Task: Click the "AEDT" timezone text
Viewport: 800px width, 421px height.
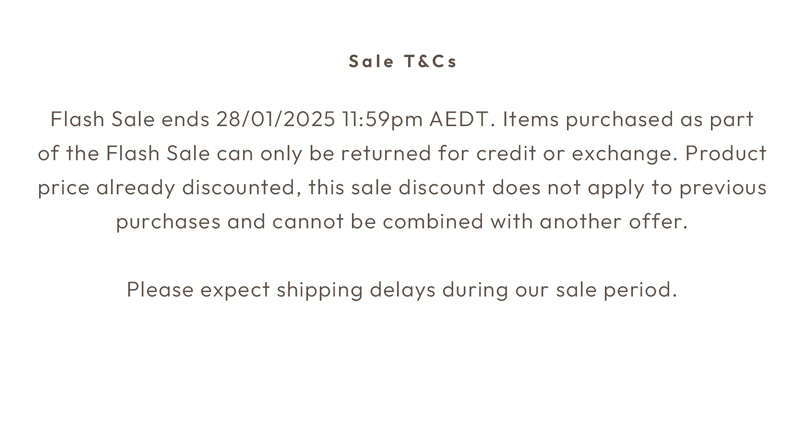Action: 462,120
